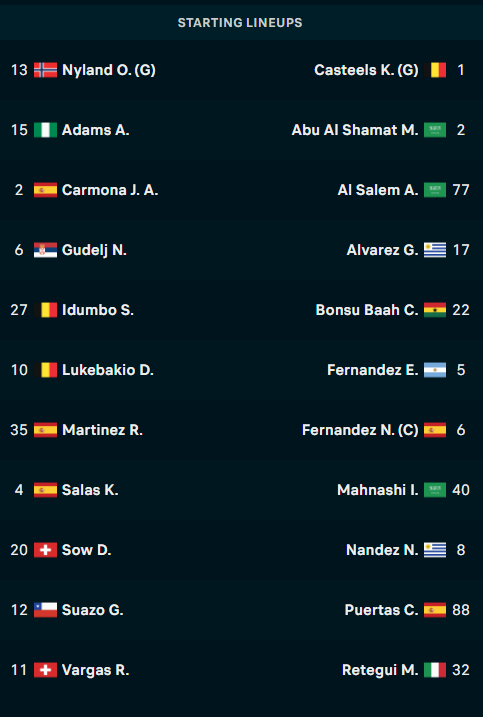
Task: Click Belgium flag beside Casteels K.
Action: point(435,70)
